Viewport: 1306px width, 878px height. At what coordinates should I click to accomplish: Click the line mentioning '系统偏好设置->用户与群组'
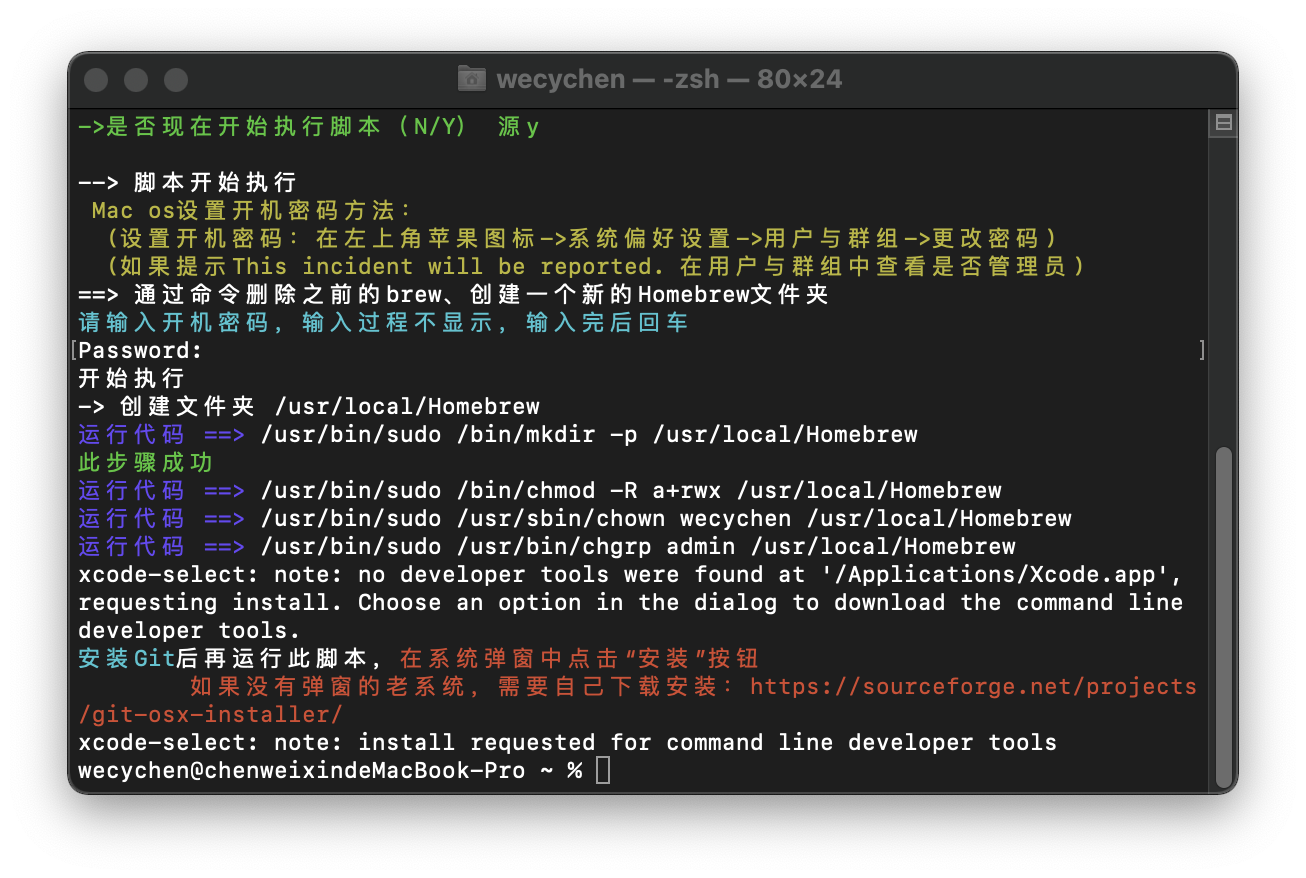pyautogui.click(x=581, y=239)
